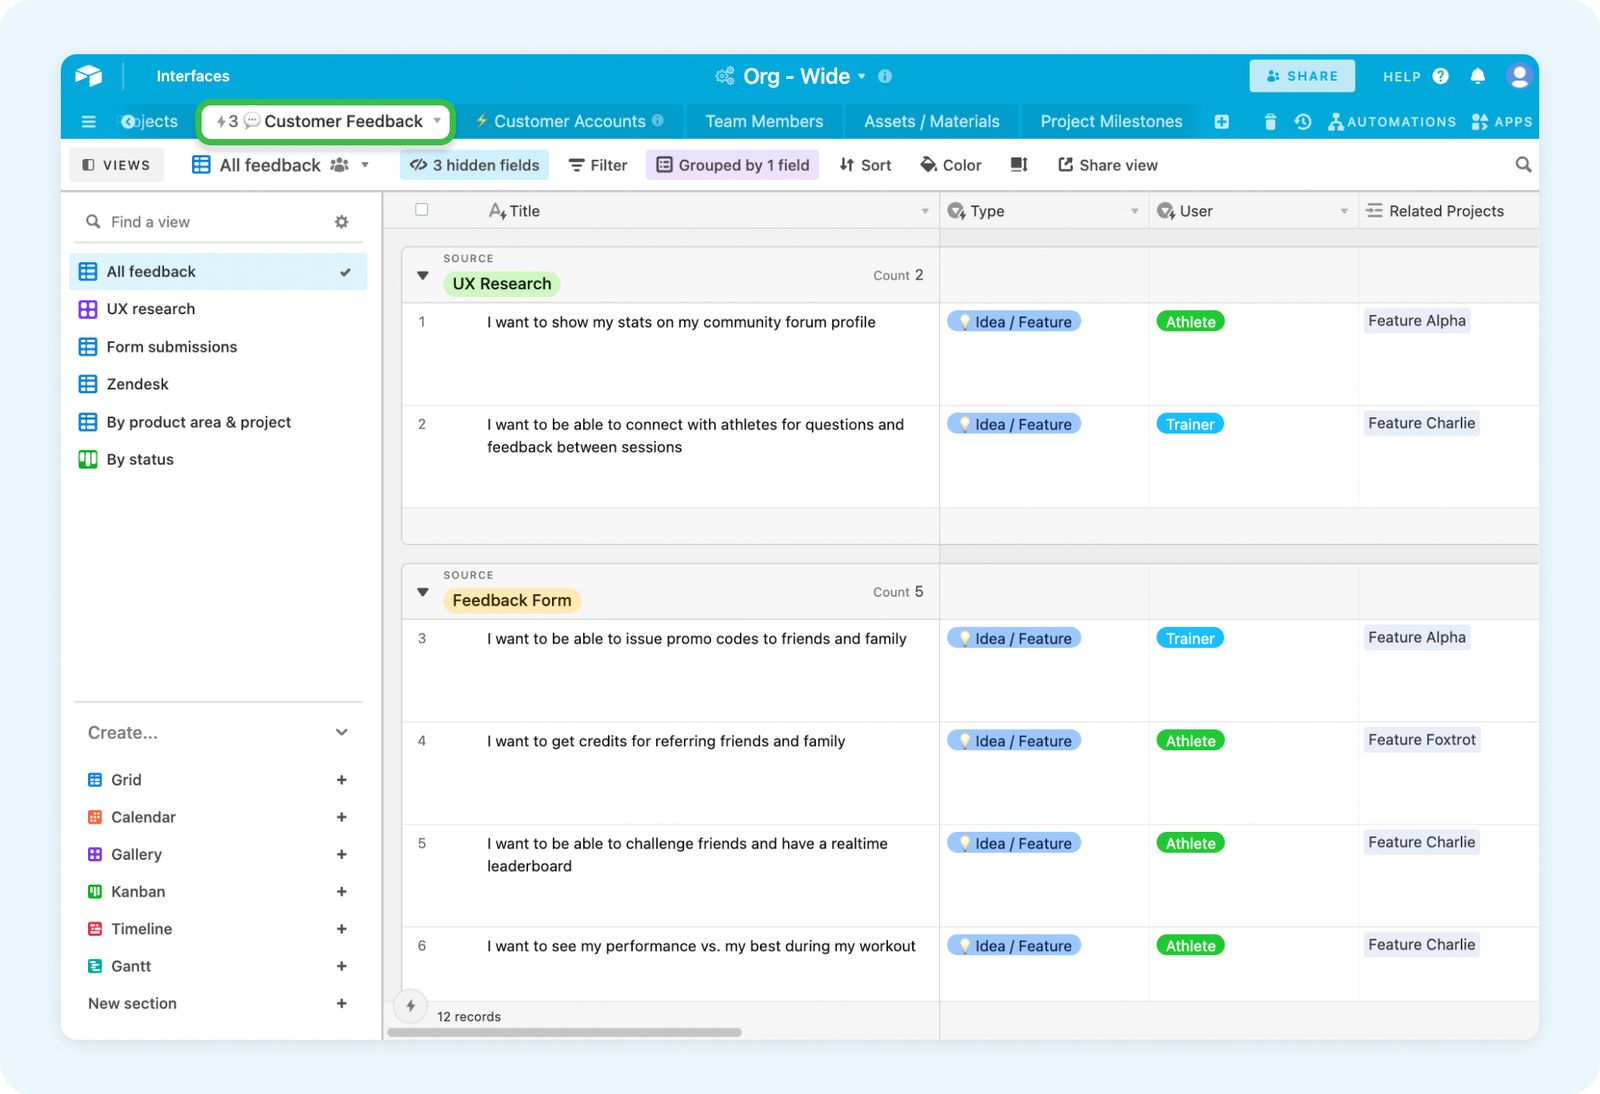Screen dimensions: 1600x1094
Task: Toggle the select-all rows checkbox
Action: tap(422, 210)
